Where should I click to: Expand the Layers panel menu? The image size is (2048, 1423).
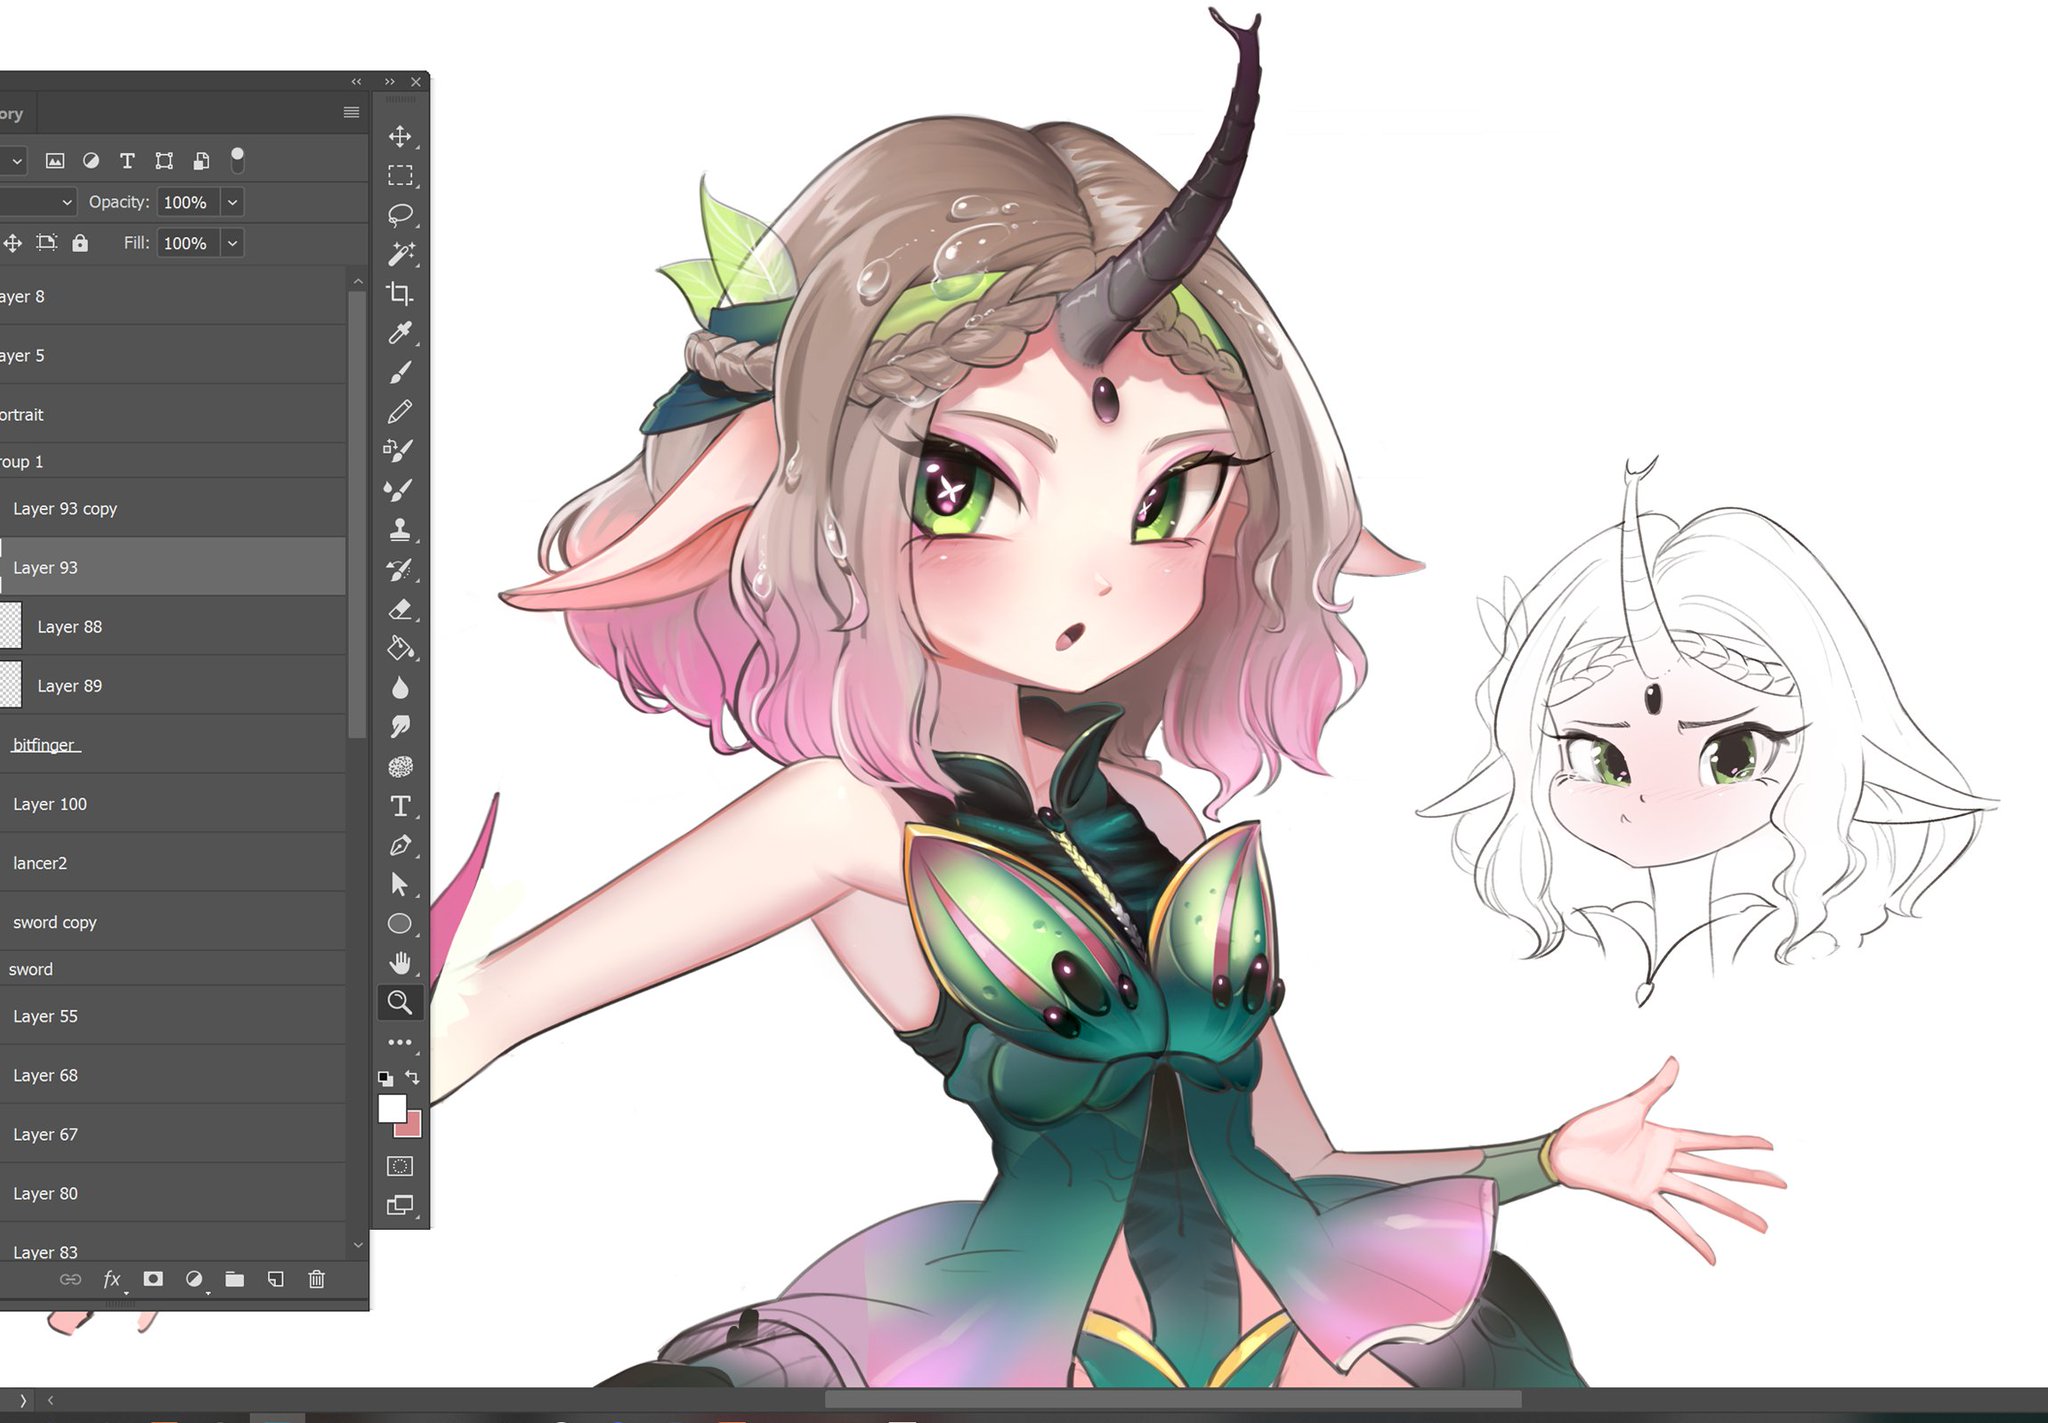click(350, 112)
